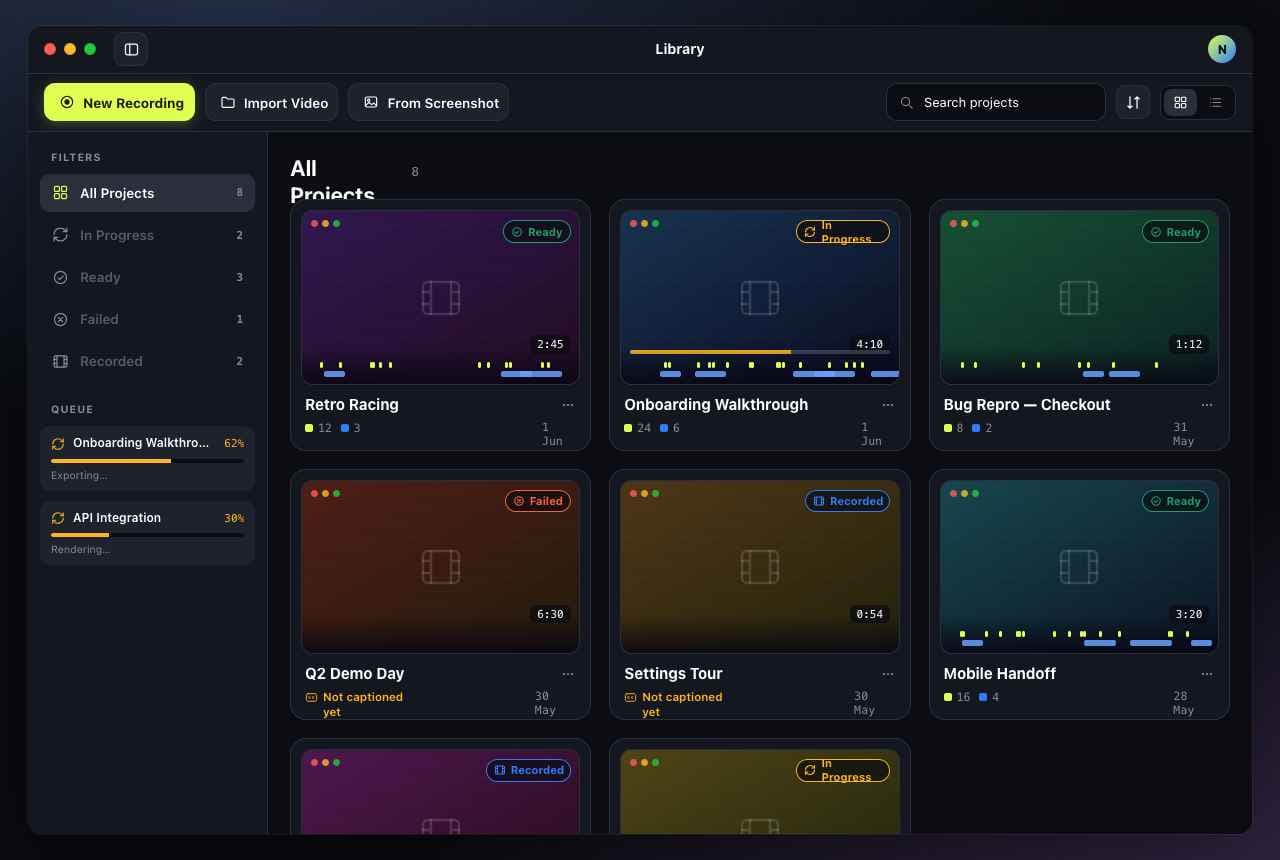
Task: Click Ready badge on Bug Repro — Checkout
Action: tap(1176, 232)
